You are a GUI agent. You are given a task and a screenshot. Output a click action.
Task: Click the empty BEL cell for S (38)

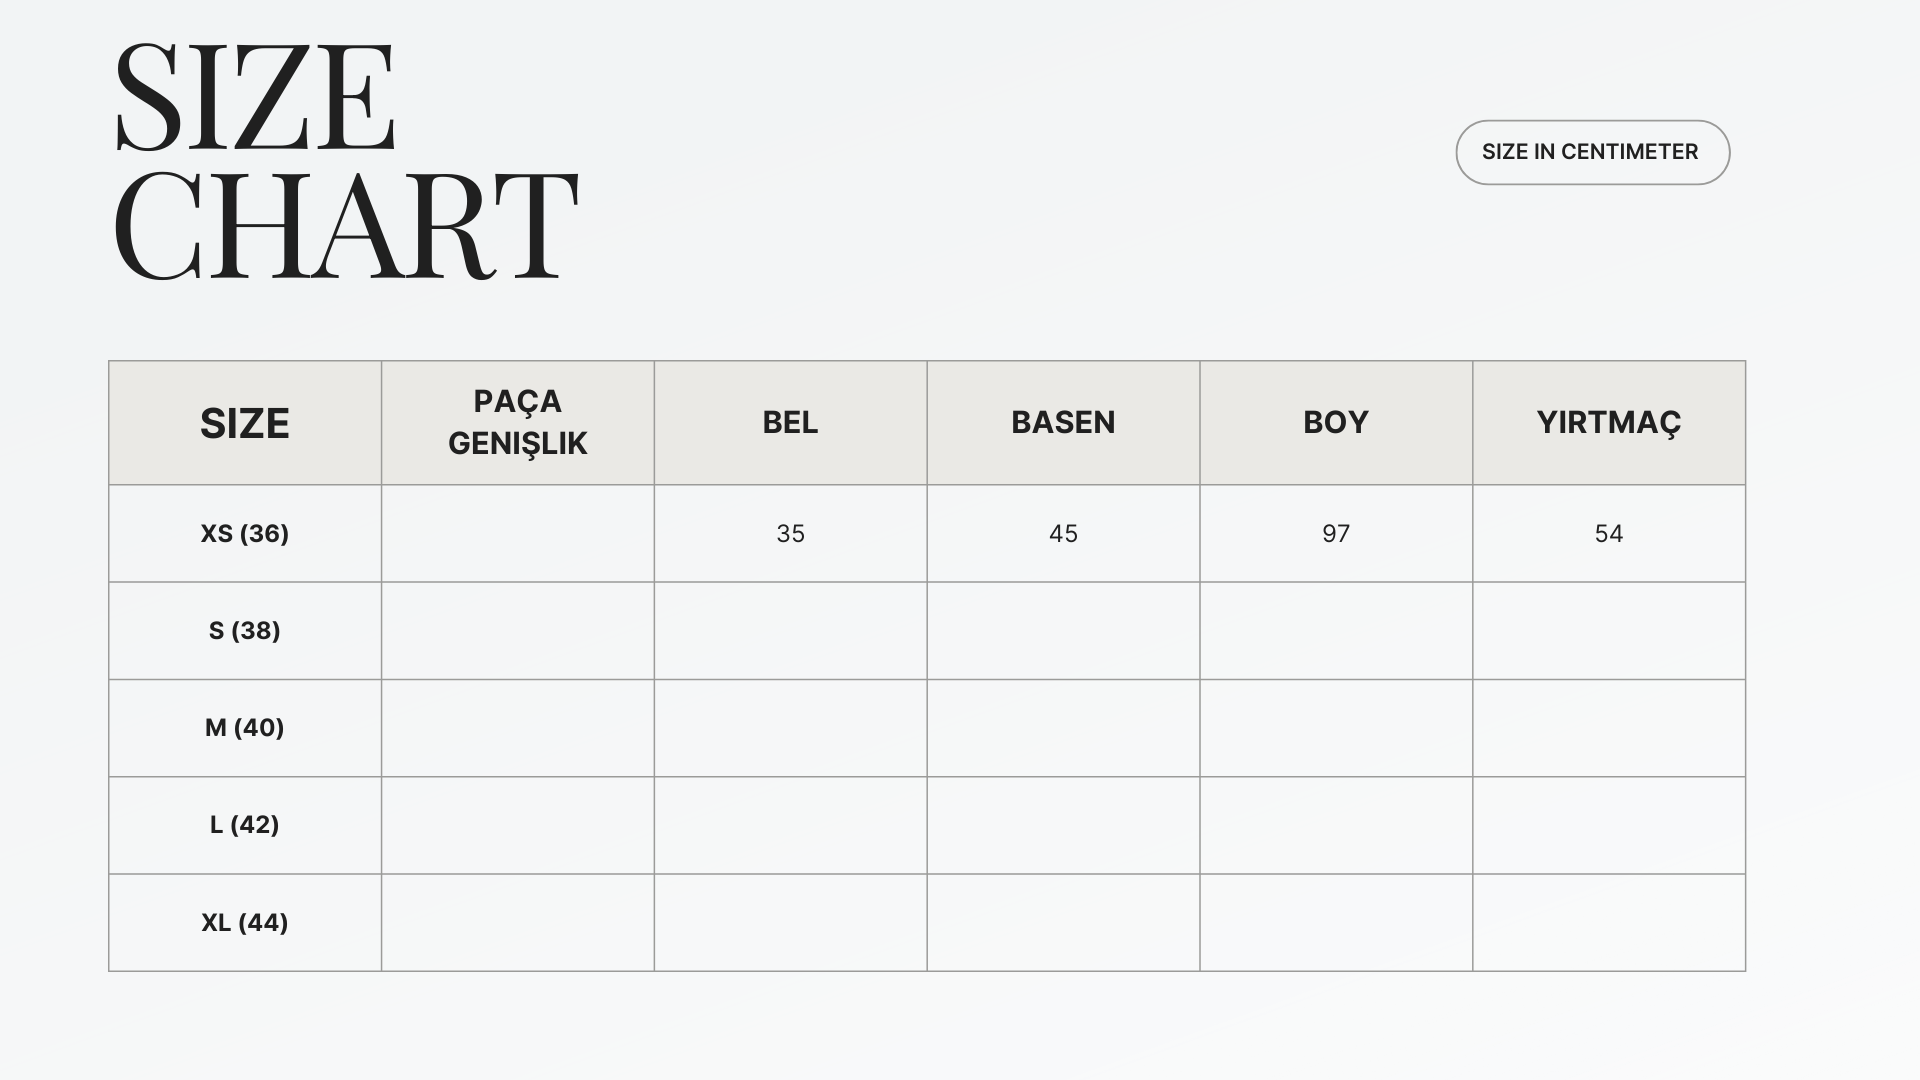[790, 630]
